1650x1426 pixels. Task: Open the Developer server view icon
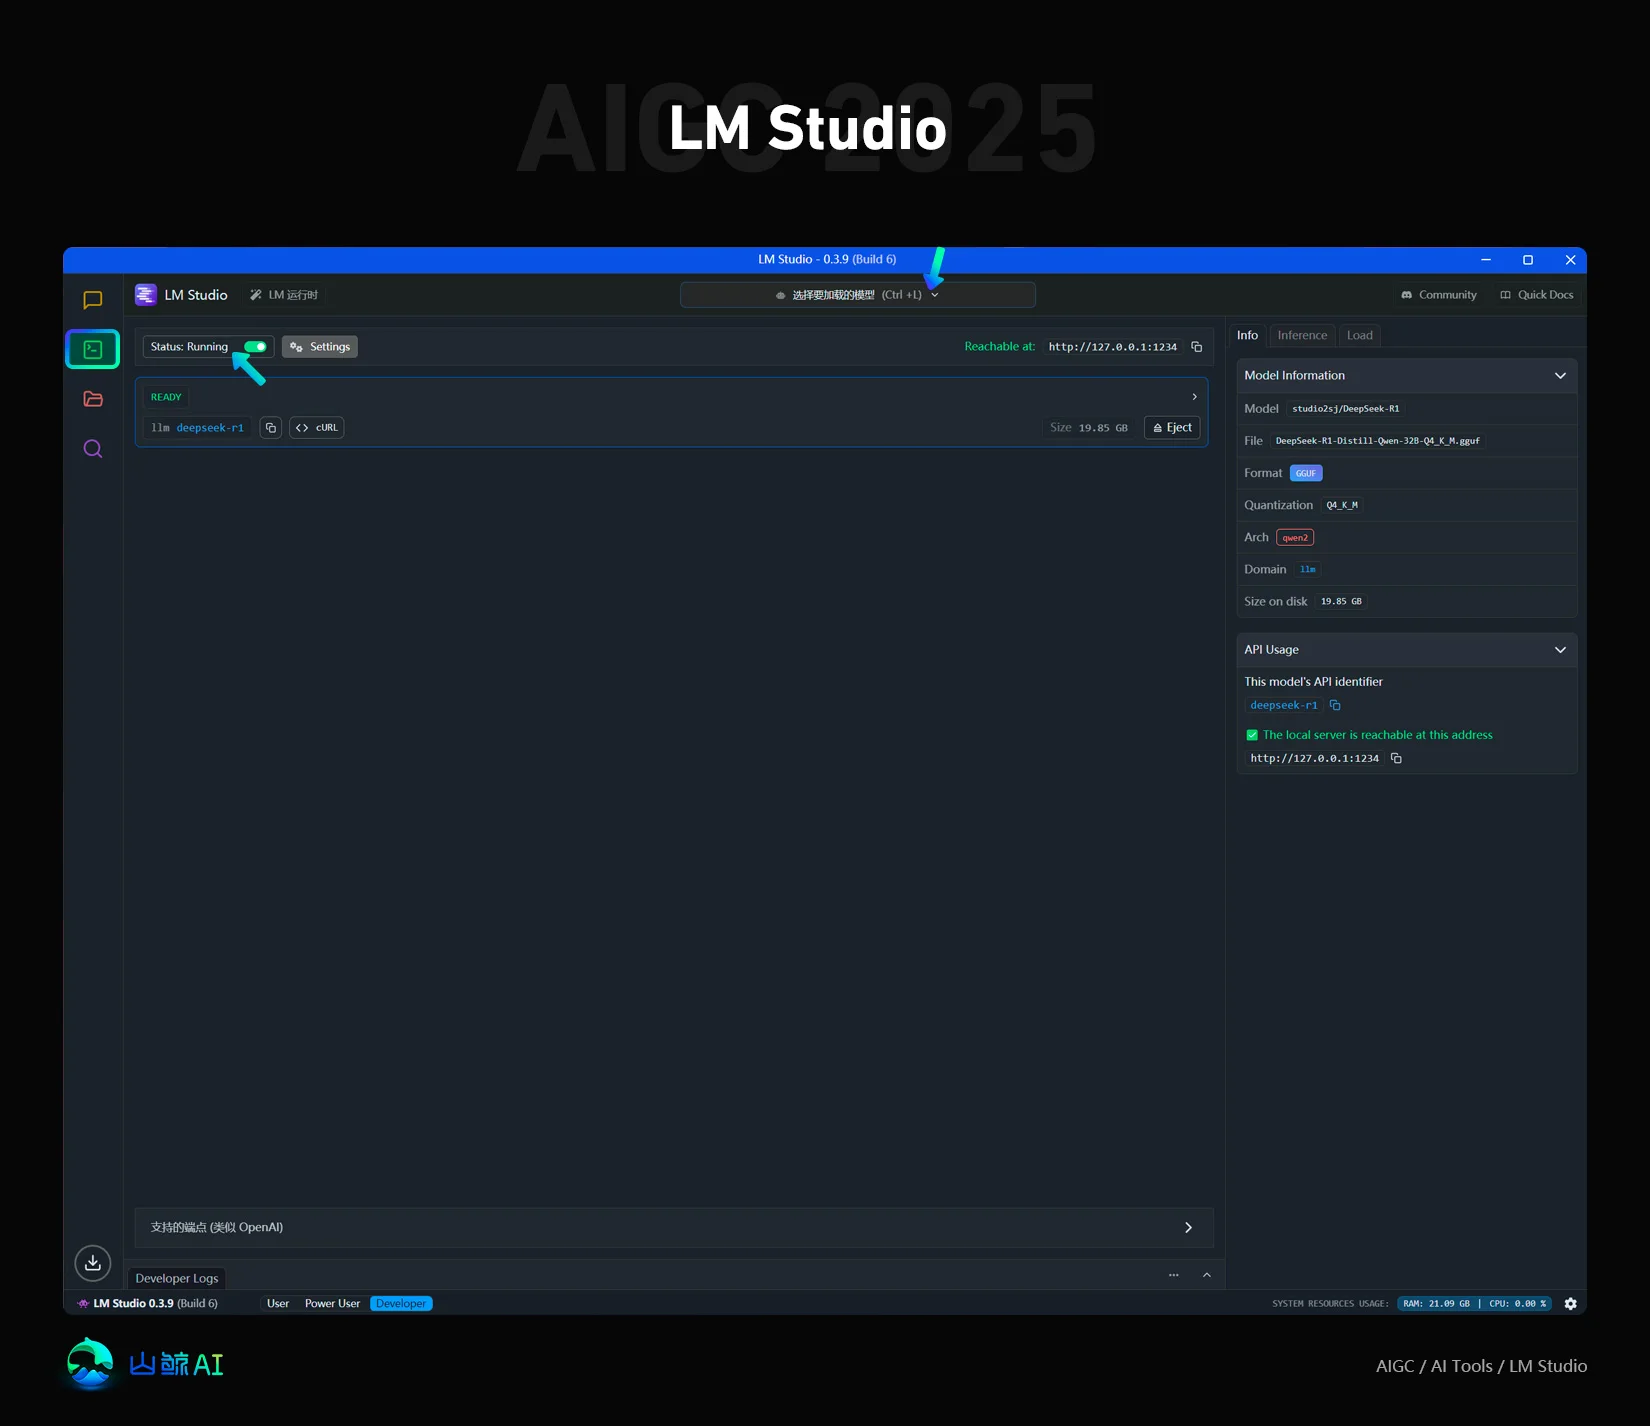tap(93, 349)
